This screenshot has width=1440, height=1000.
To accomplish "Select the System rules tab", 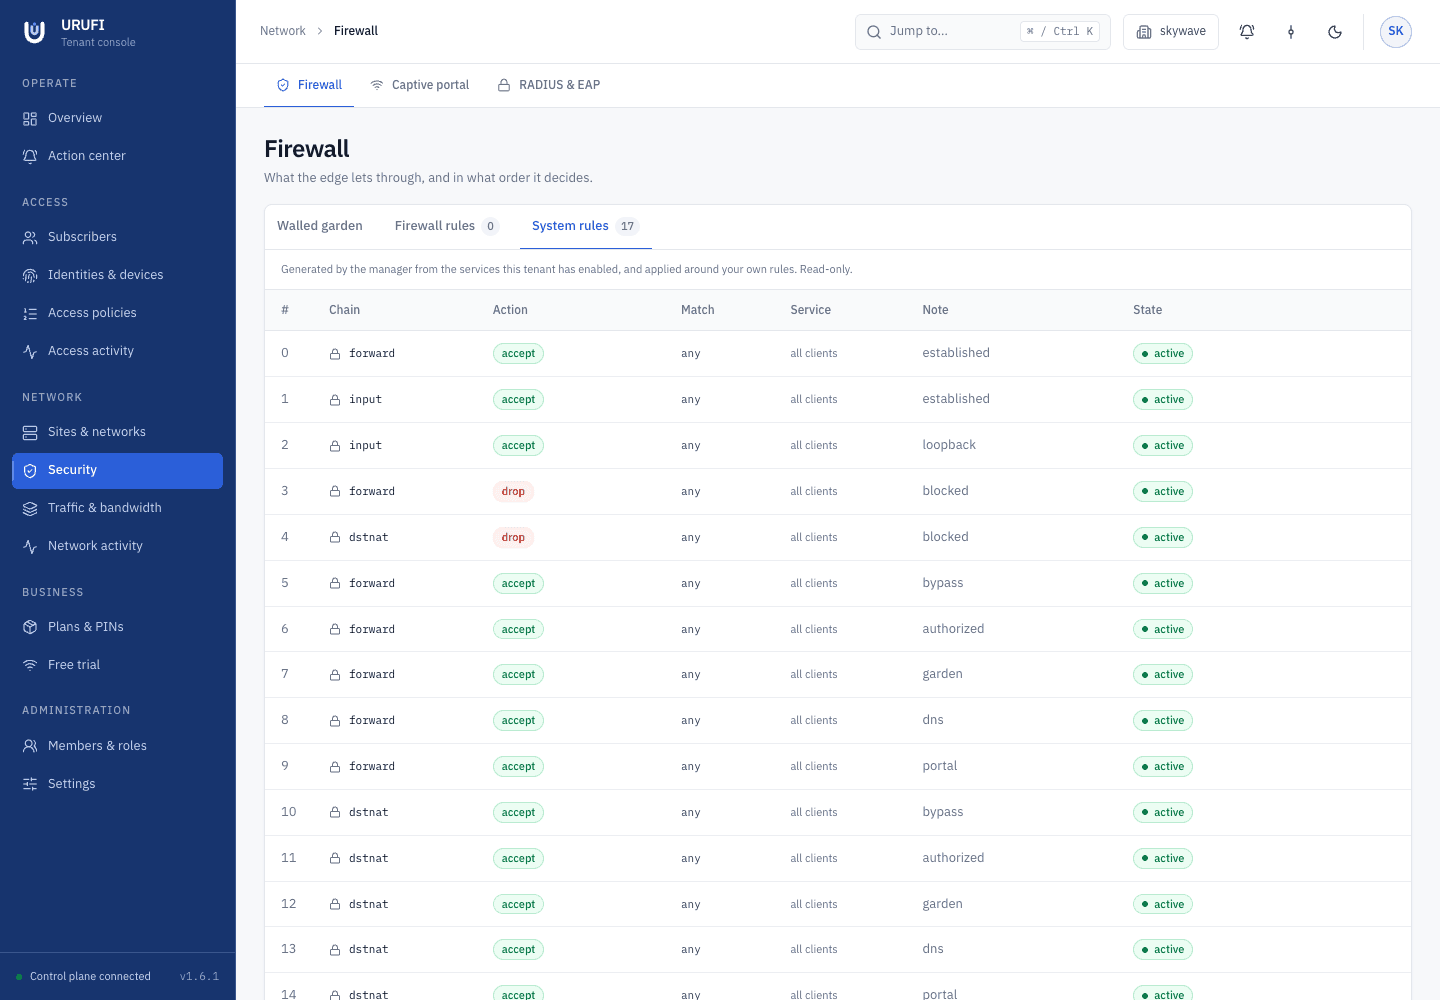I will coord(586,226).
